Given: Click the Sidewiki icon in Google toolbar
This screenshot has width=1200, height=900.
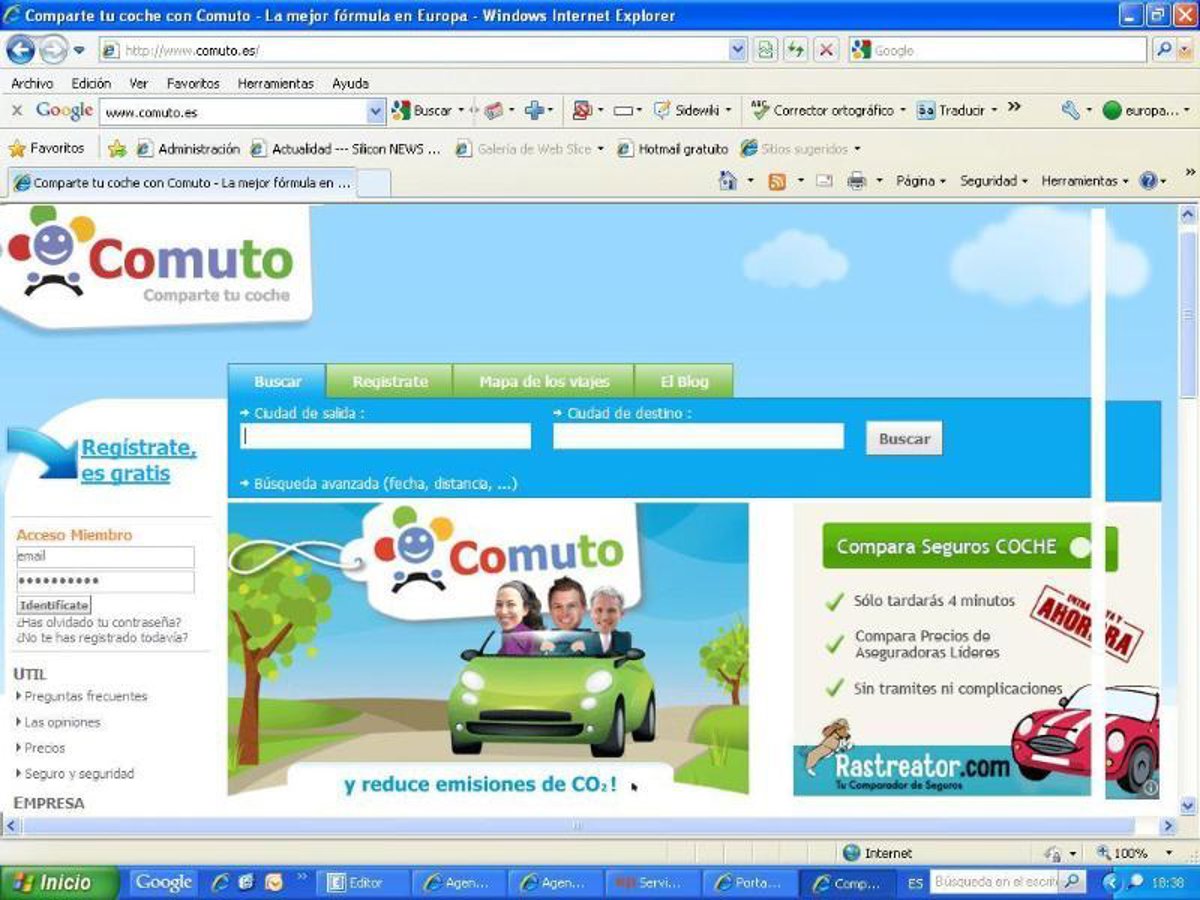Looking at the screenshot, I should pyautogui.click(x=662, y=110).
